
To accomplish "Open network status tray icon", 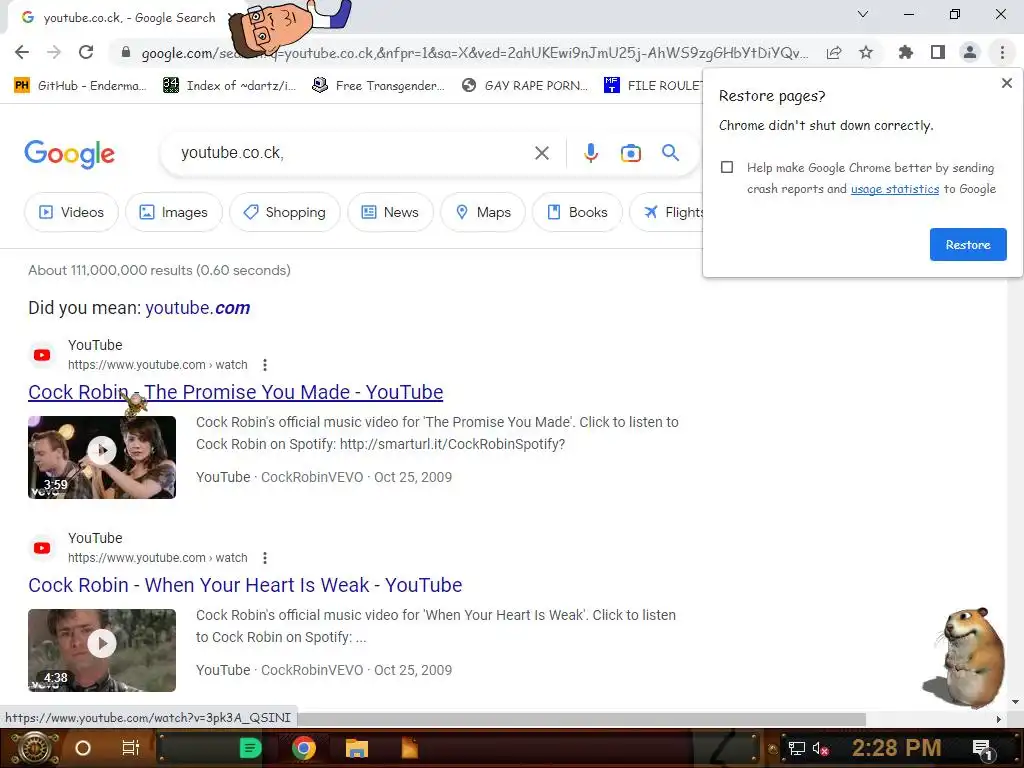I will (x=797, y=748).
